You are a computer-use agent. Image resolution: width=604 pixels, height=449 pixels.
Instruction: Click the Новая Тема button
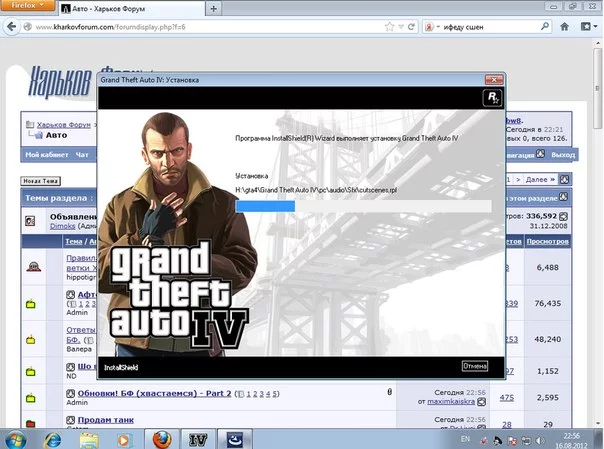point(40,181)
